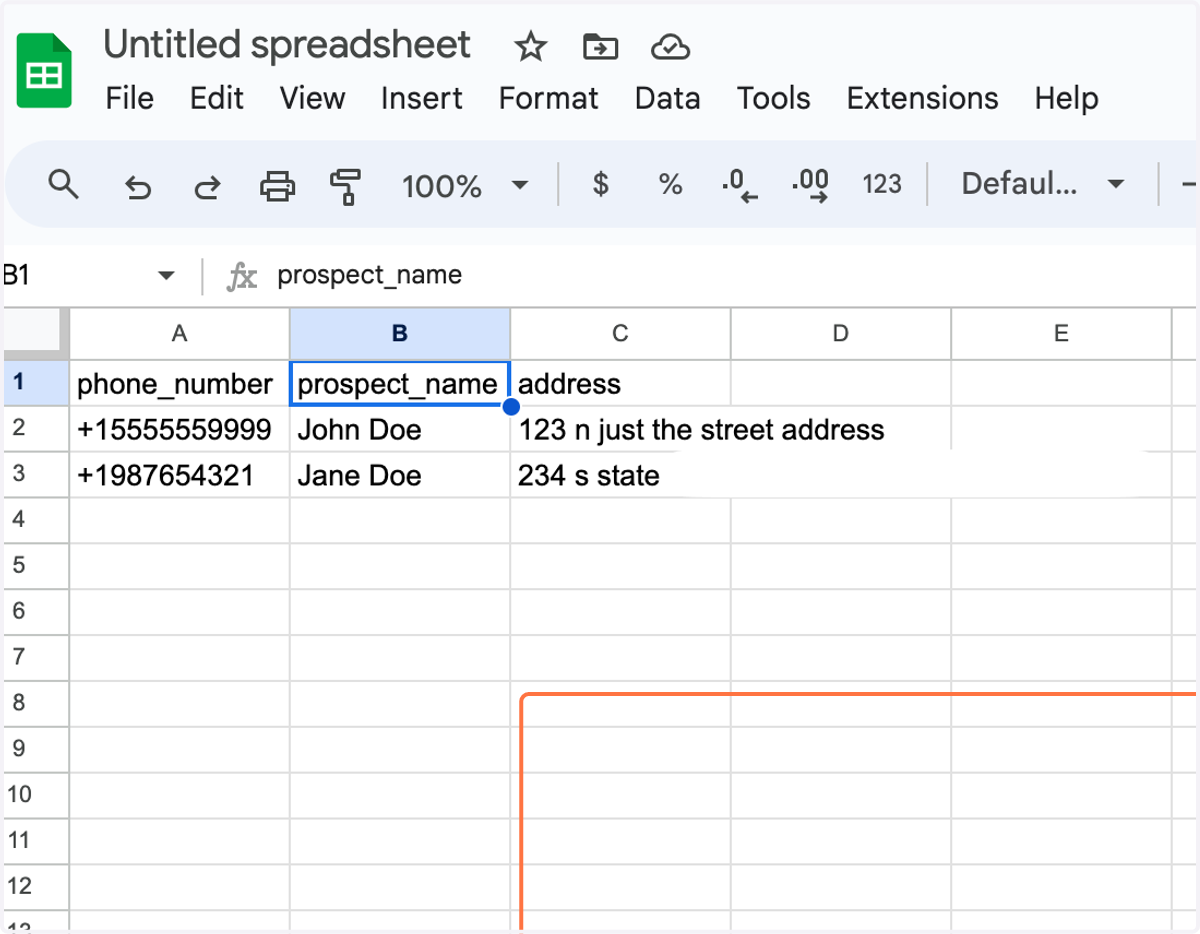Screen dimensions: 1200x934
Task: Move spreadsheet using folder icon
Action: (x=599, y=46)
